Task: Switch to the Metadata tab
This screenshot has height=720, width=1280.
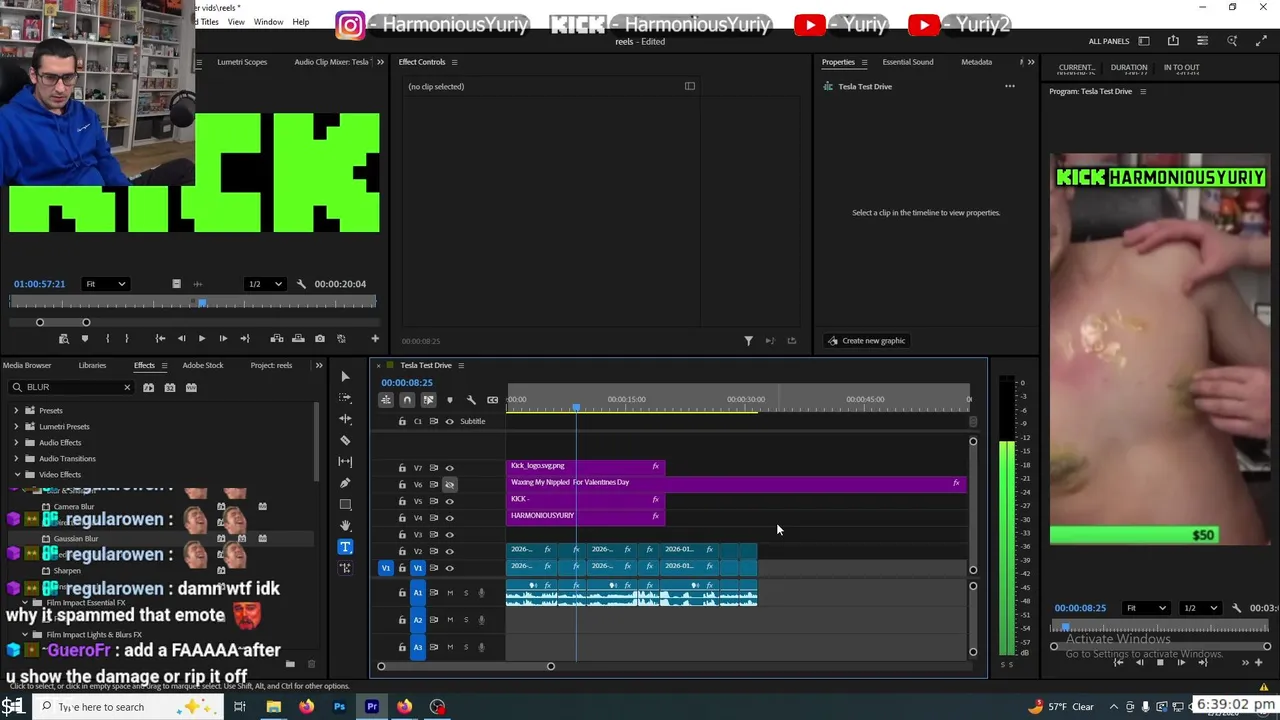Action: (x=977, y=62)
